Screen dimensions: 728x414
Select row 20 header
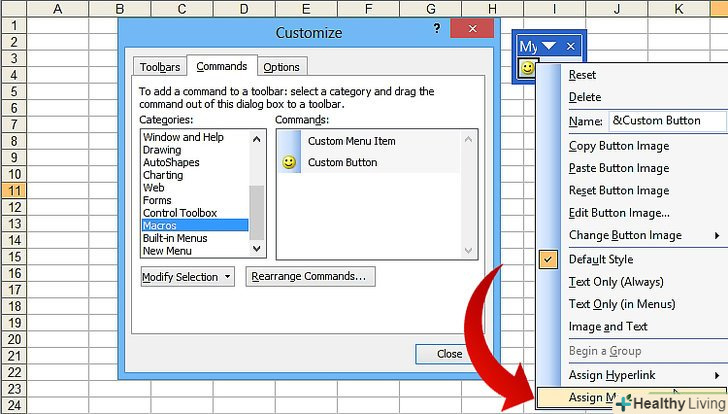point(13,339)
